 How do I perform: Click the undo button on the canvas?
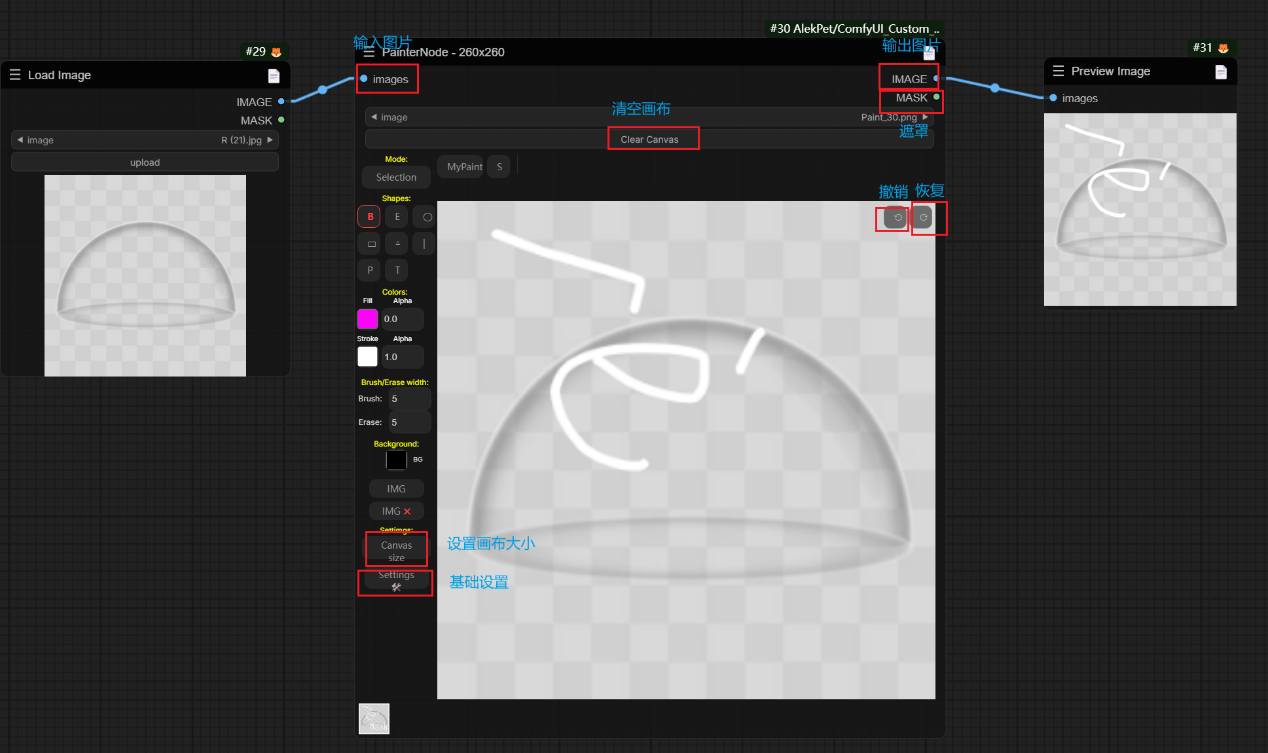click(x=896, y=218)
